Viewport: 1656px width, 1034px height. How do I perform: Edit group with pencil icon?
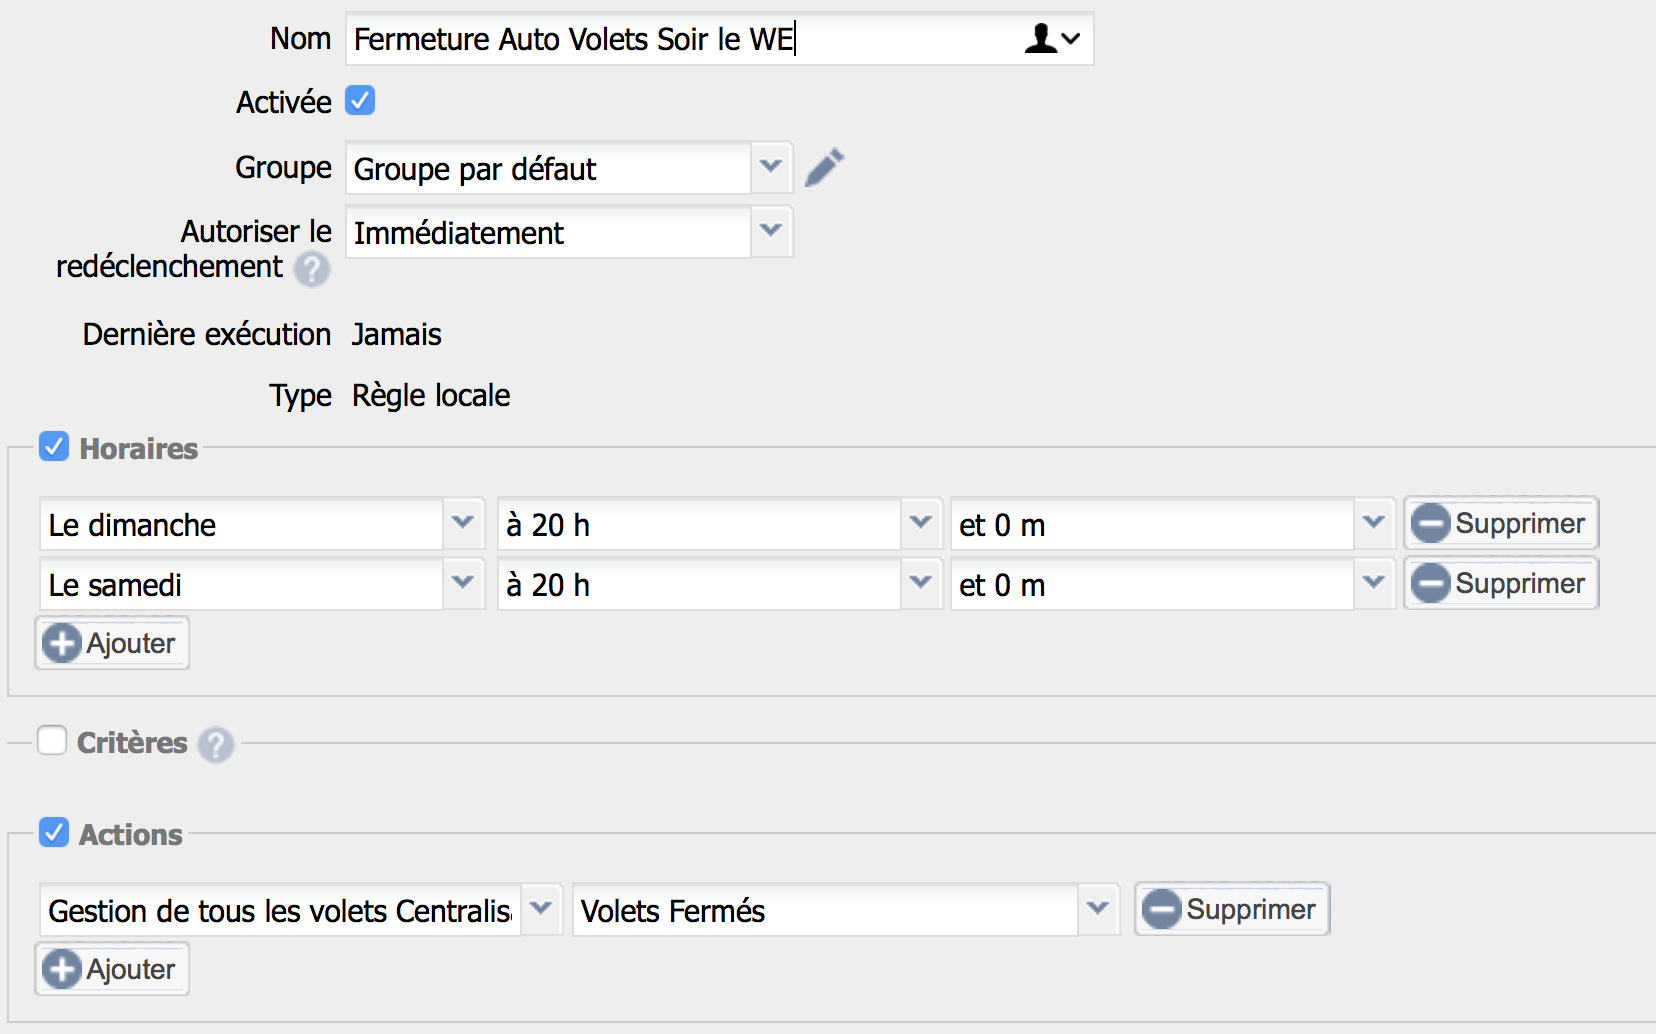tap(825, 167)
